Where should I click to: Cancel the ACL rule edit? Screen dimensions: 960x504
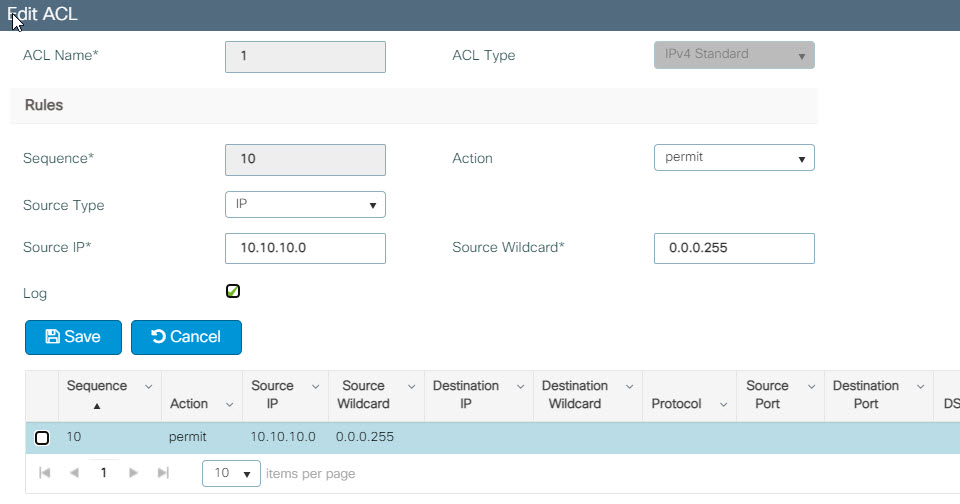186,337
